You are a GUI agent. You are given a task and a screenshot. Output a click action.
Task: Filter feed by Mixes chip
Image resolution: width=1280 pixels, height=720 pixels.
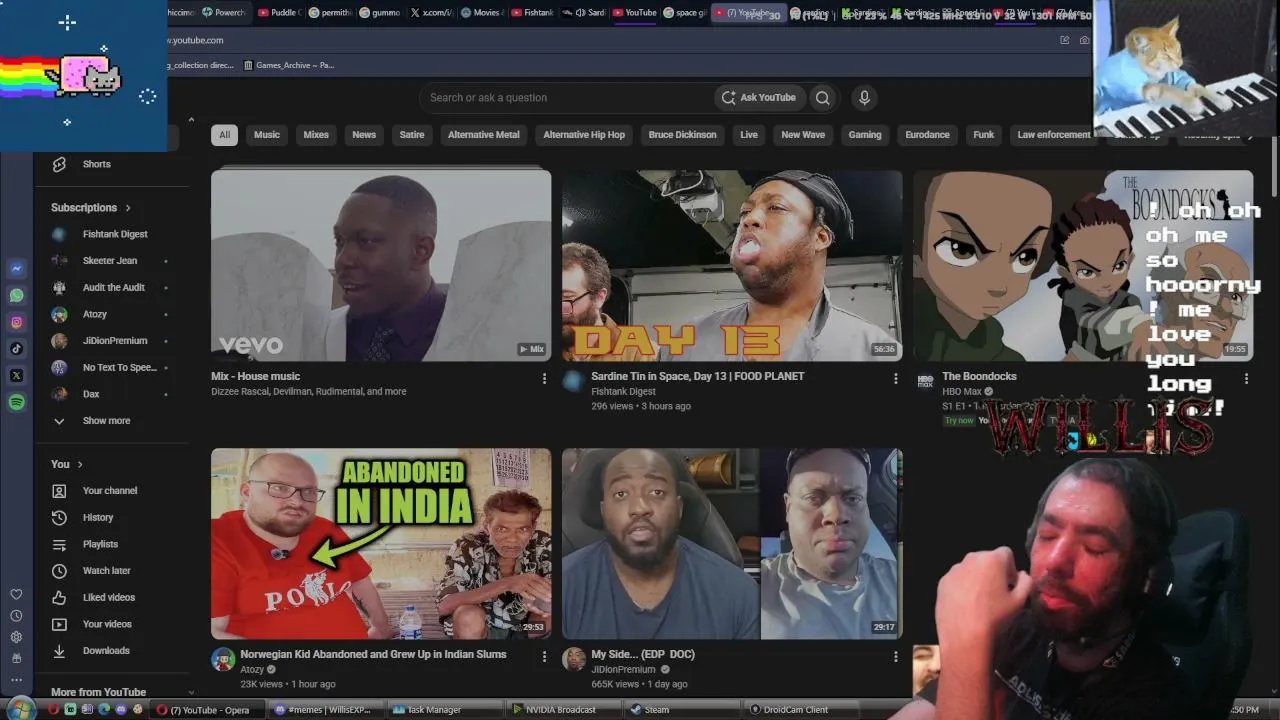(316, 135)
